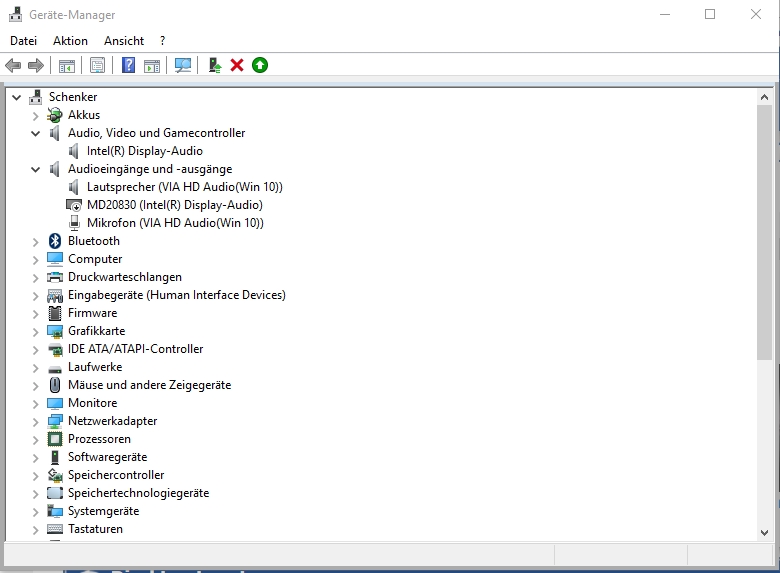
Task: Click the Back arrow toolbar icon
Action: [x=13, y=65]
